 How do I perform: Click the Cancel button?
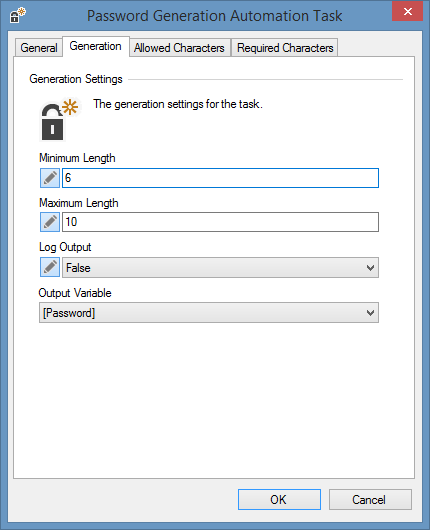coord(370,499)
